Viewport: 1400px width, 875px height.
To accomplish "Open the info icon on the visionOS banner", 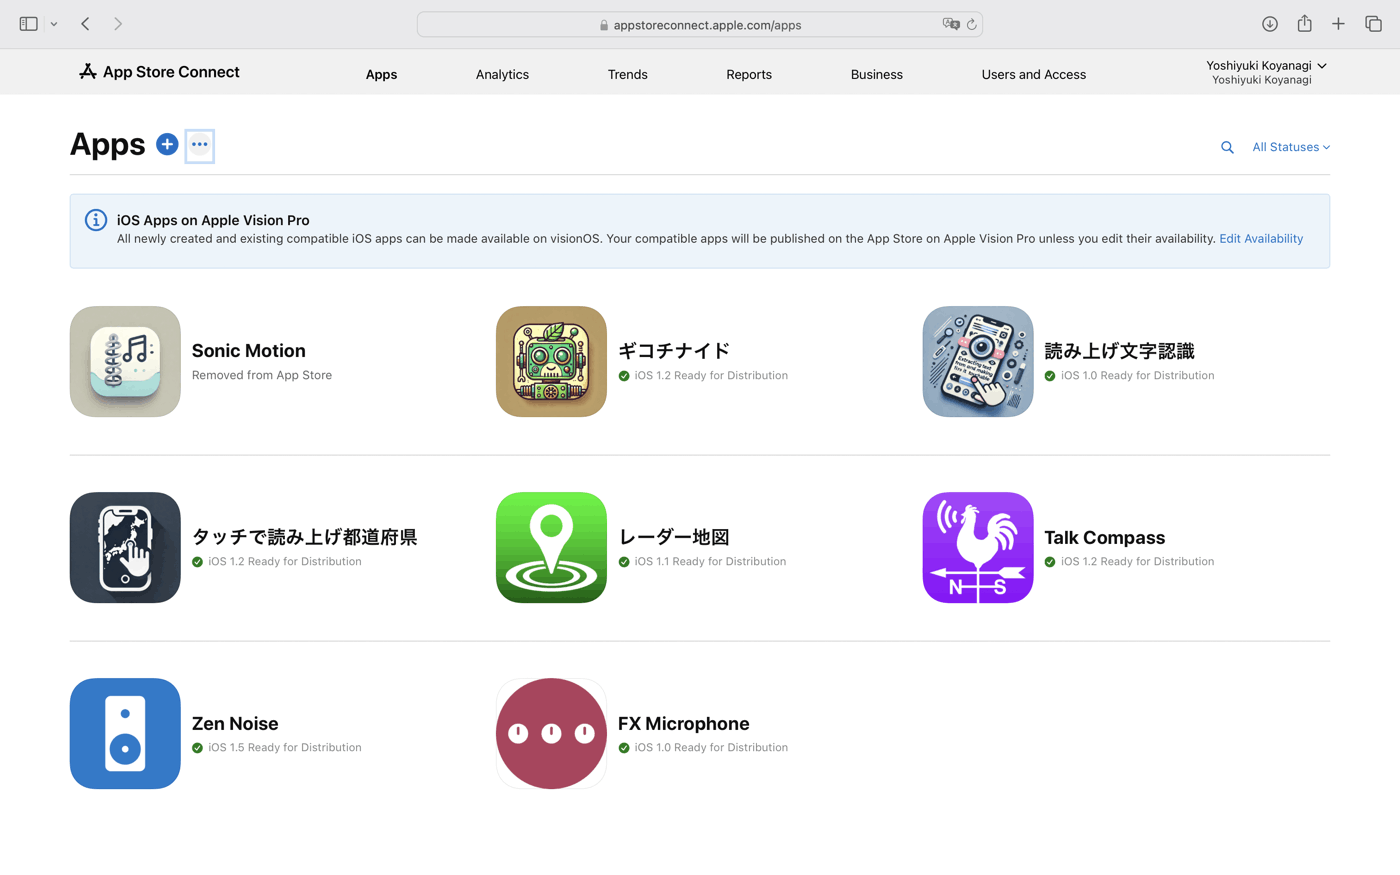I will coord(95,220).
